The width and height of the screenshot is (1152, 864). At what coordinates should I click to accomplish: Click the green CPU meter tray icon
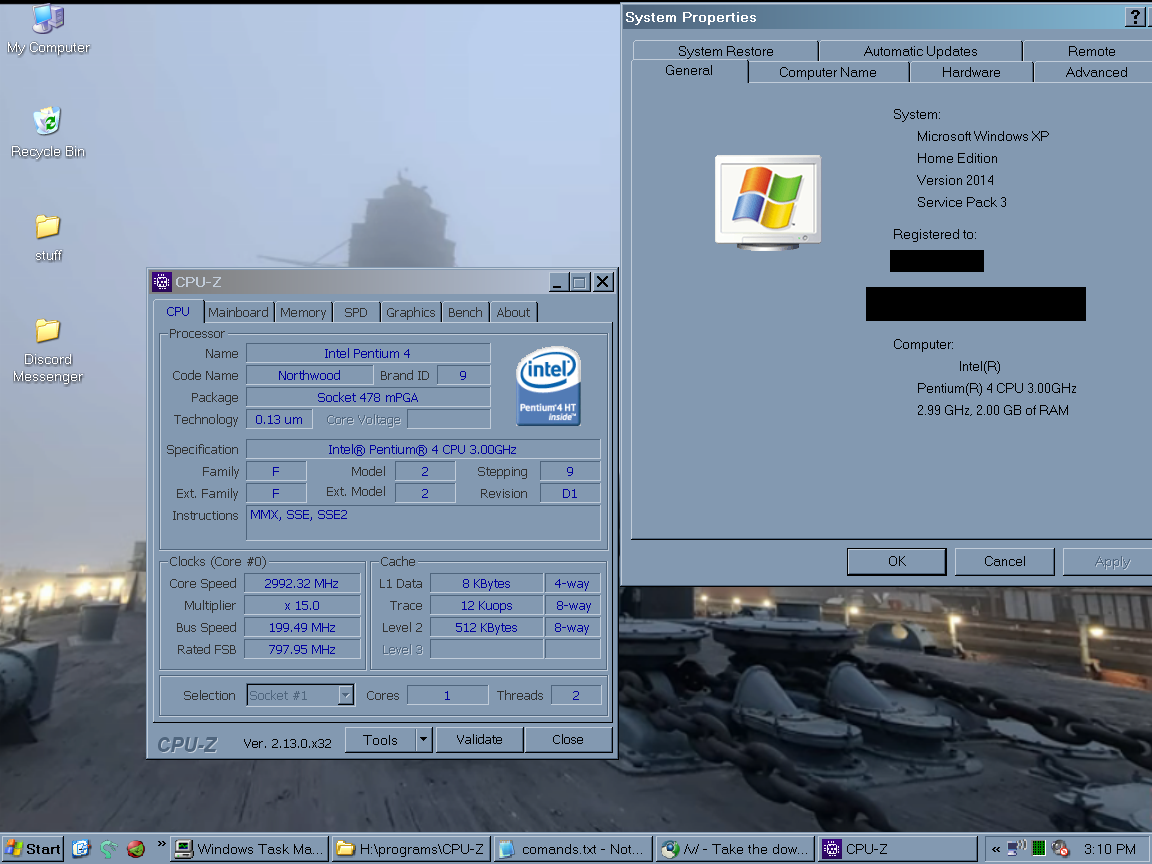click(x=1038, y=849)
